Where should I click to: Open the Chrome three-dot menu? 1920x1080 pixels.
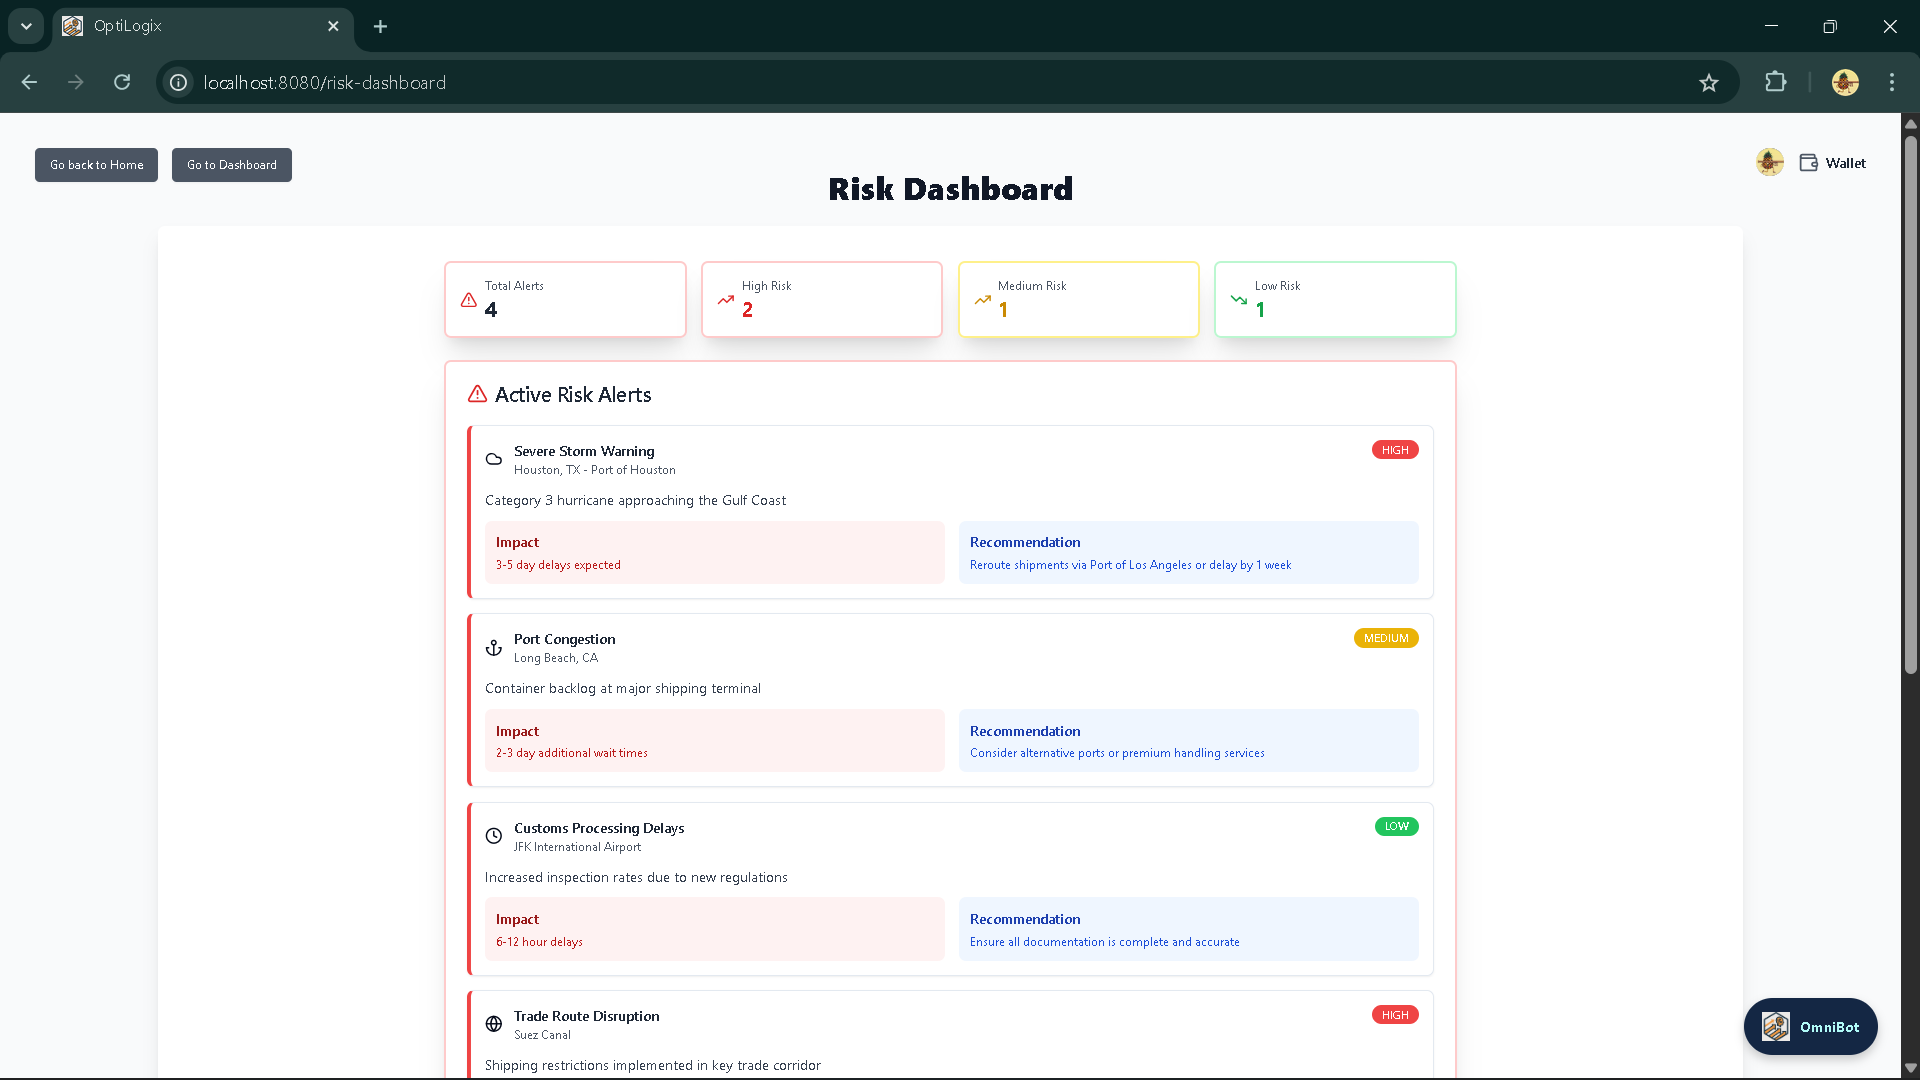[1891, 82]
